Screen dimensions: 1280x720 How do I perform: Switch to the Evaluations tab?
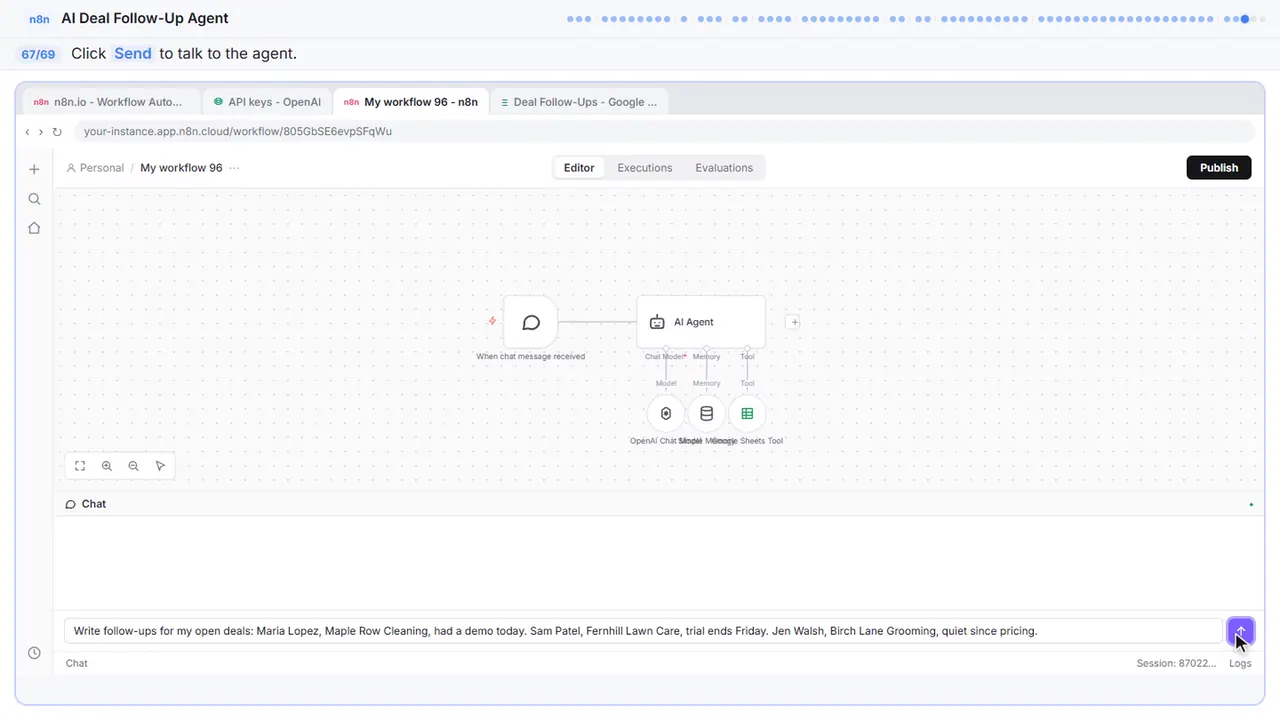(724, 168)
